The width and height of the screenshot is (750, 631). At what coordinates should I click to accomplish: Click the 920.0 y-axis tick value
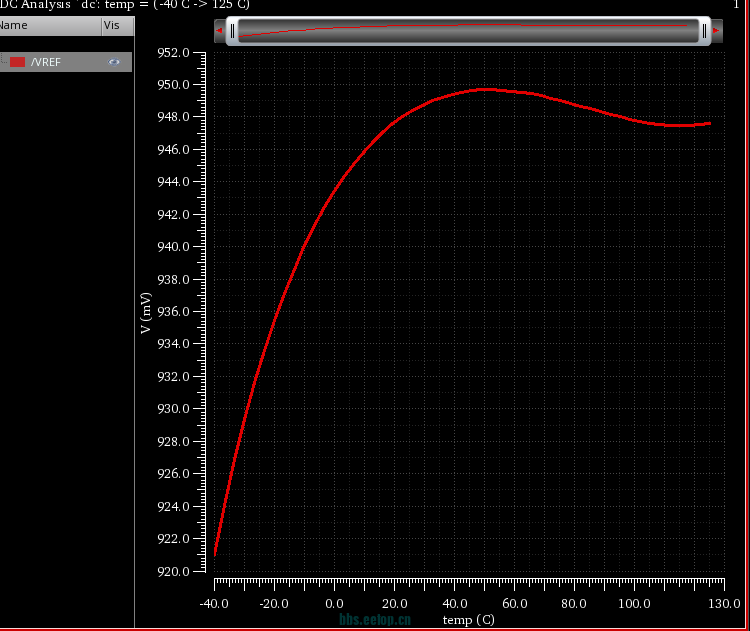[174, 572]
